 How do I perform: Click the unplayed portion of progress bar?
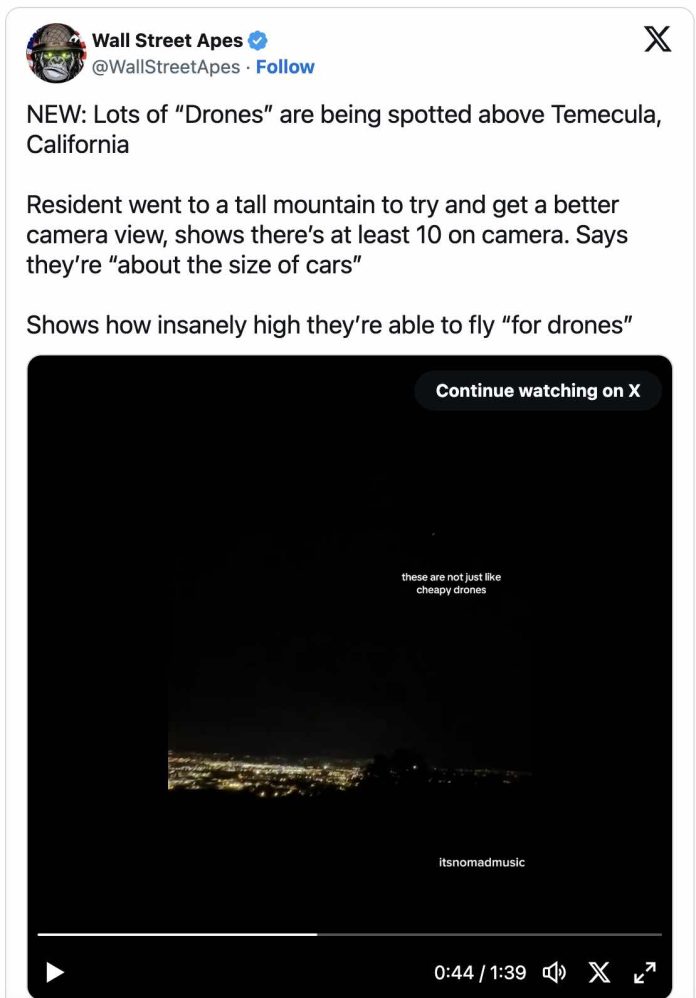tap(490, 934)
